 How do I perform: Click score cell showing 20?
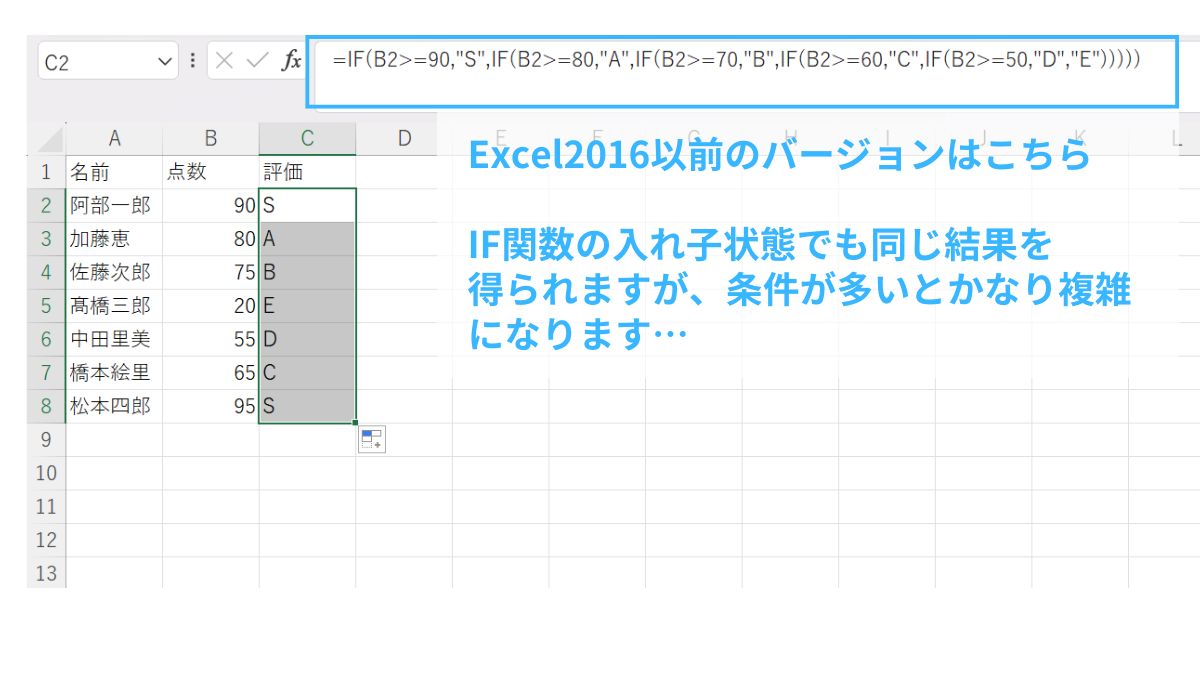211,306
